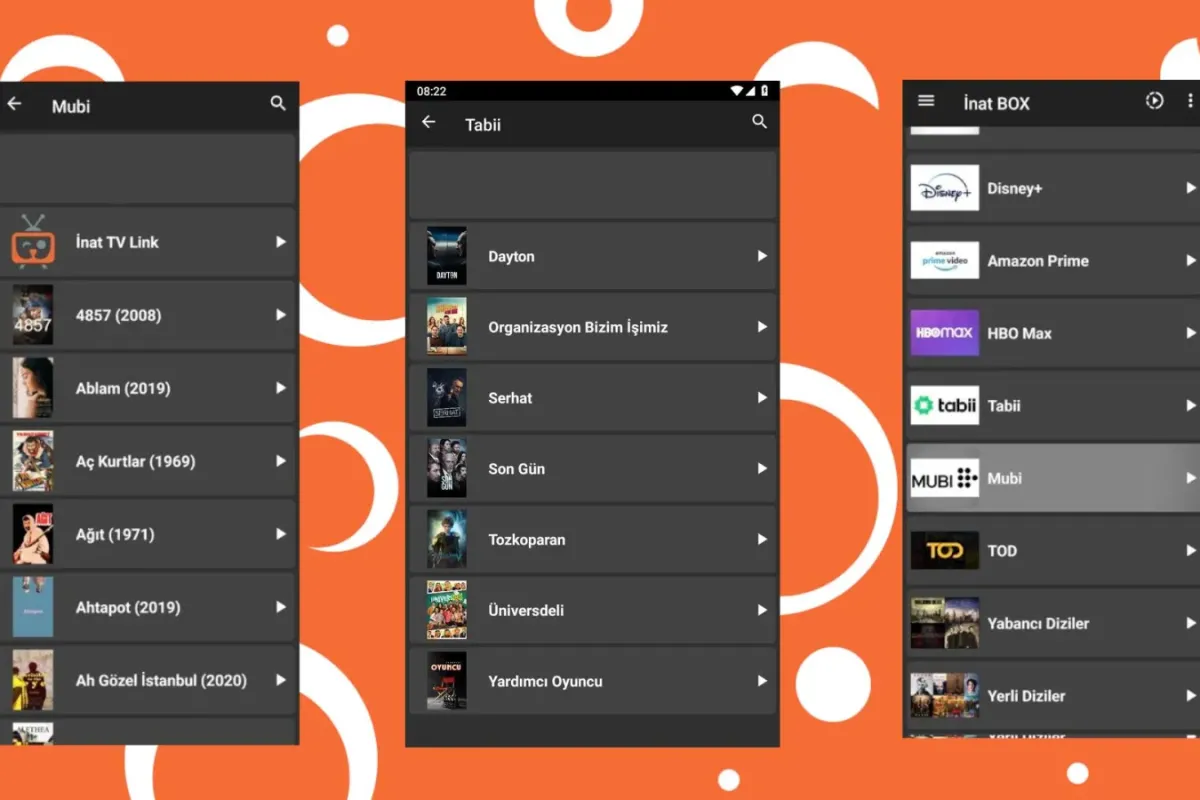The image size is (1200, 800).
Task: Go back using arrow in Tabii screen
Action: [429, 122]
